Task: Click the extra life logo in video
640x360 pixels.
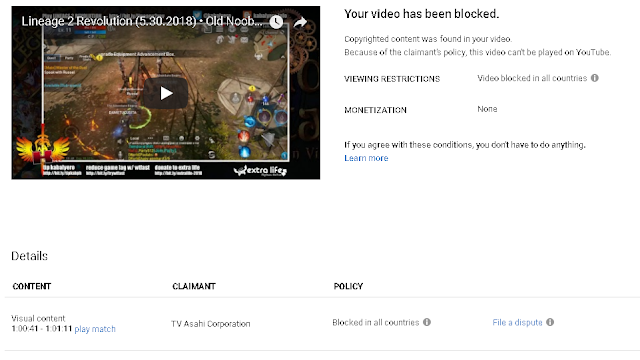Action: (260, 170)
